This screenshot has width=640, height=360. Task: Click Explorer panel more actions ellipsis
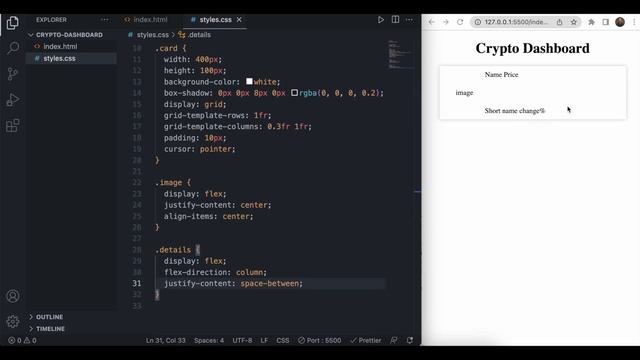point(104,20)
